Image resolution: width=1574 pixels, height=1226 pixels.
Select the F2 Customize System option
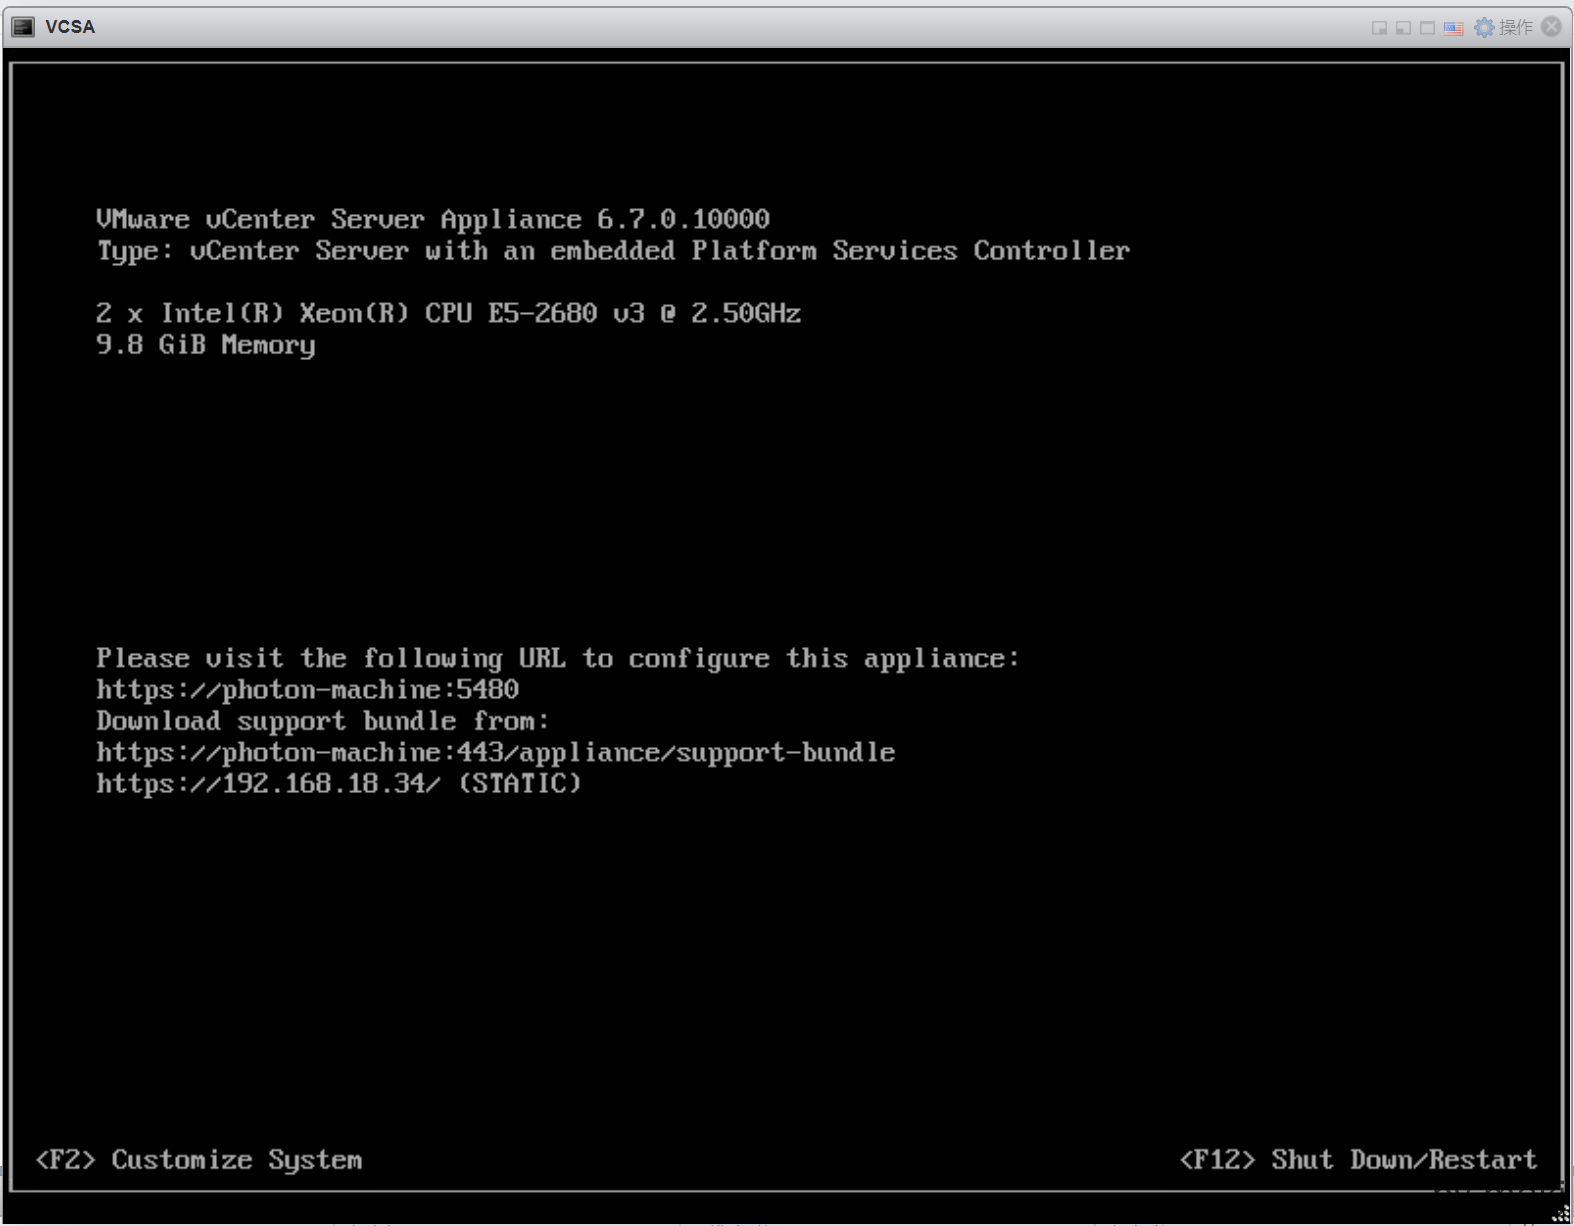(198, 1160)
